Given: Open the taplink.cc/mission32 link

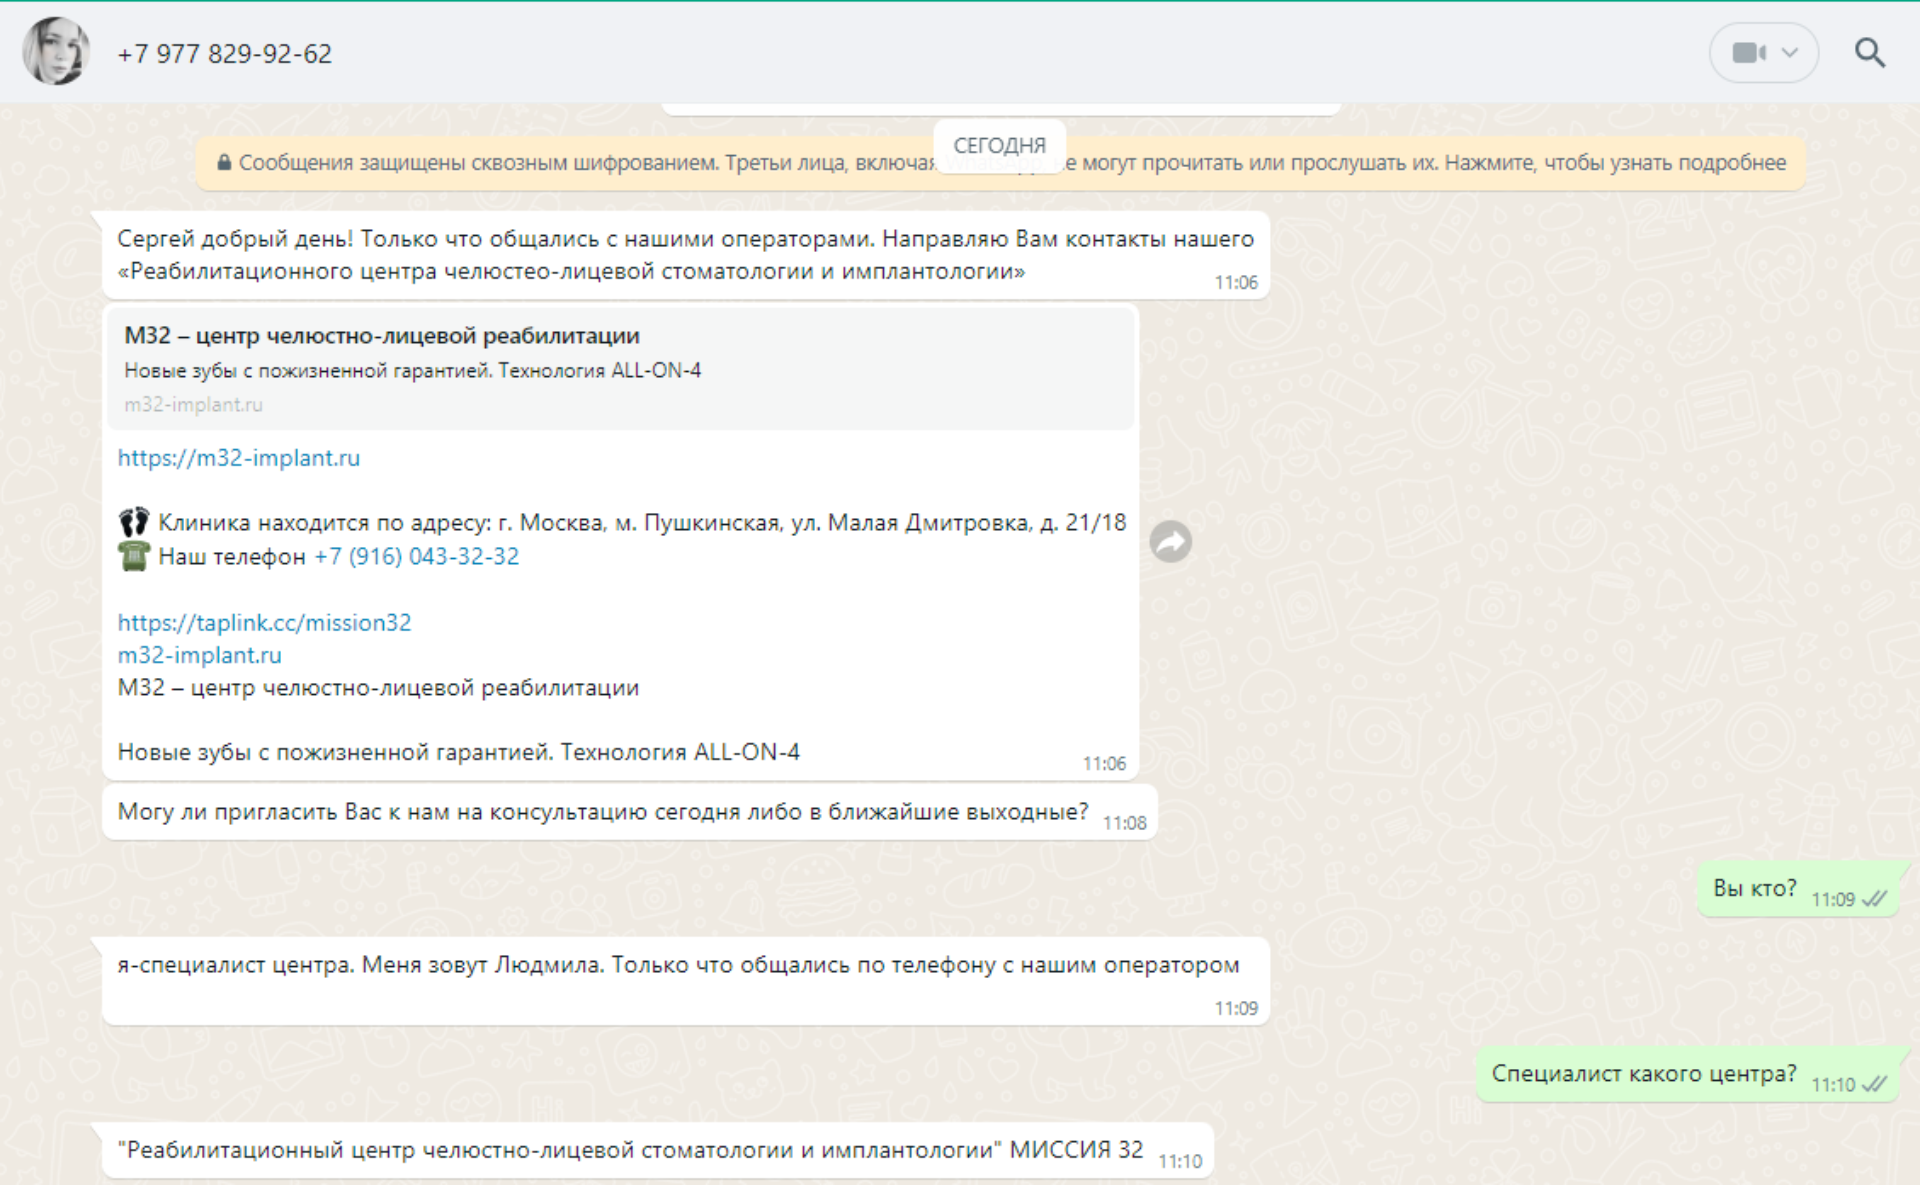Looking at the screenshot, I should pos(265,623).
